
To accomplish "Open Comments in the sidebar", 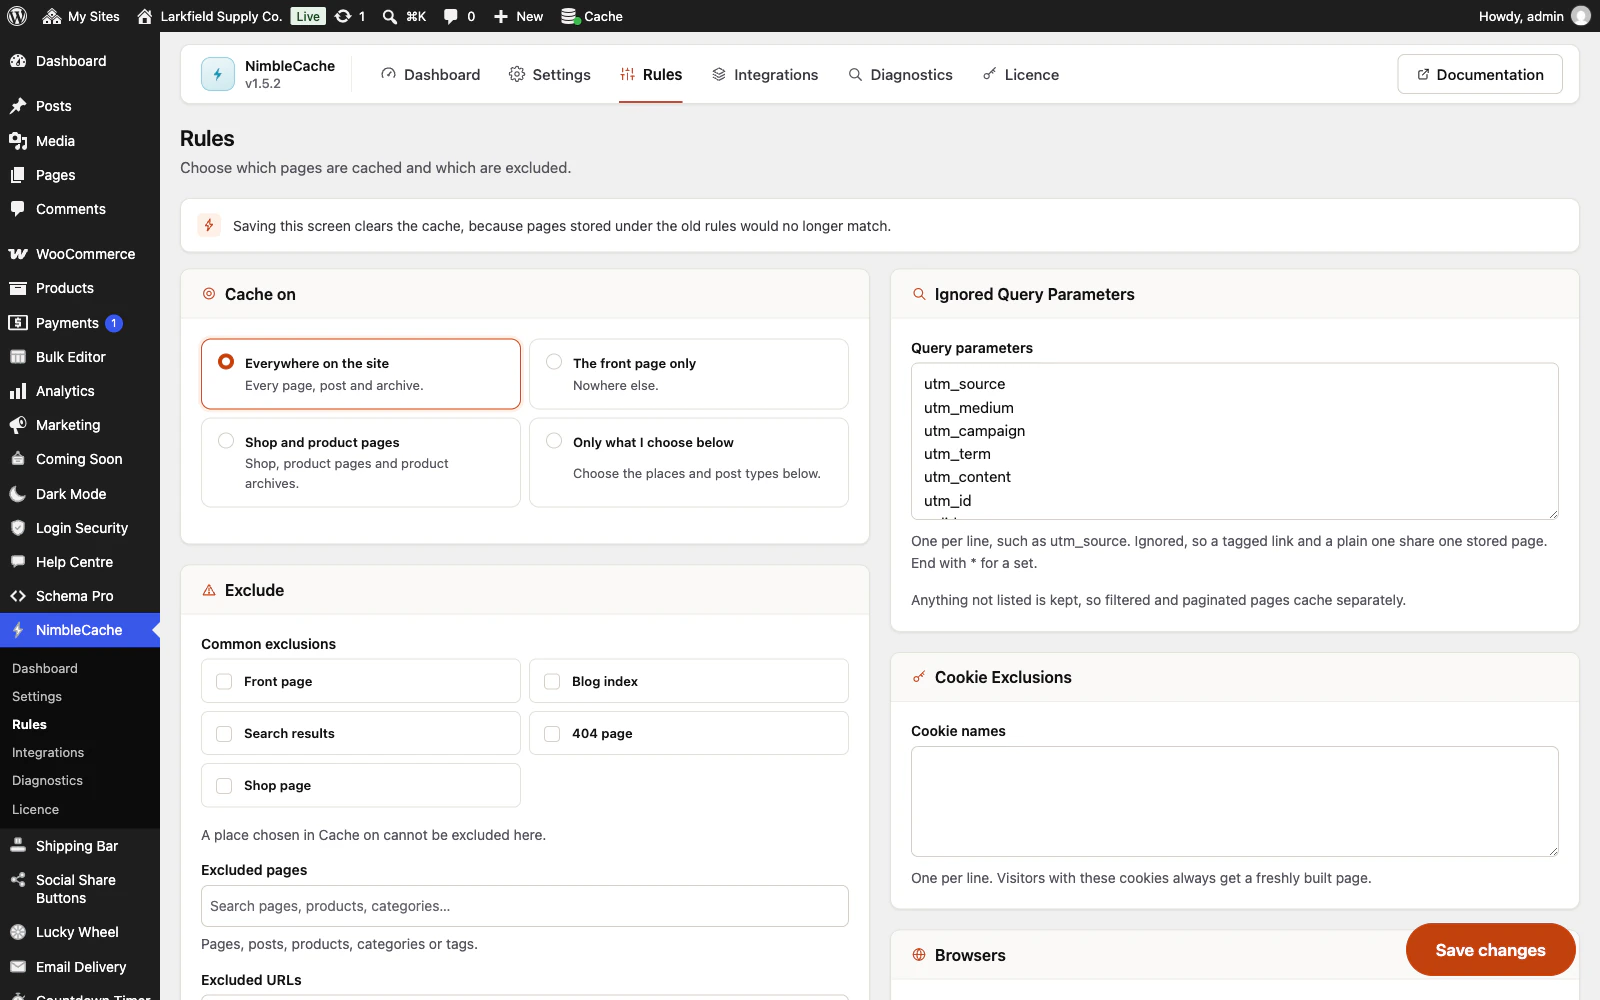I will [80, 209].
